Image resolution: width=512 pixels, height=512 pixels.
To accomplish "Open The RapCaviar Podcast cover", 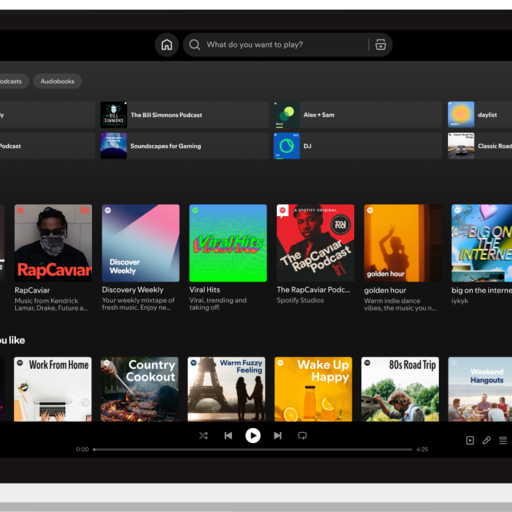I will 315,243.
